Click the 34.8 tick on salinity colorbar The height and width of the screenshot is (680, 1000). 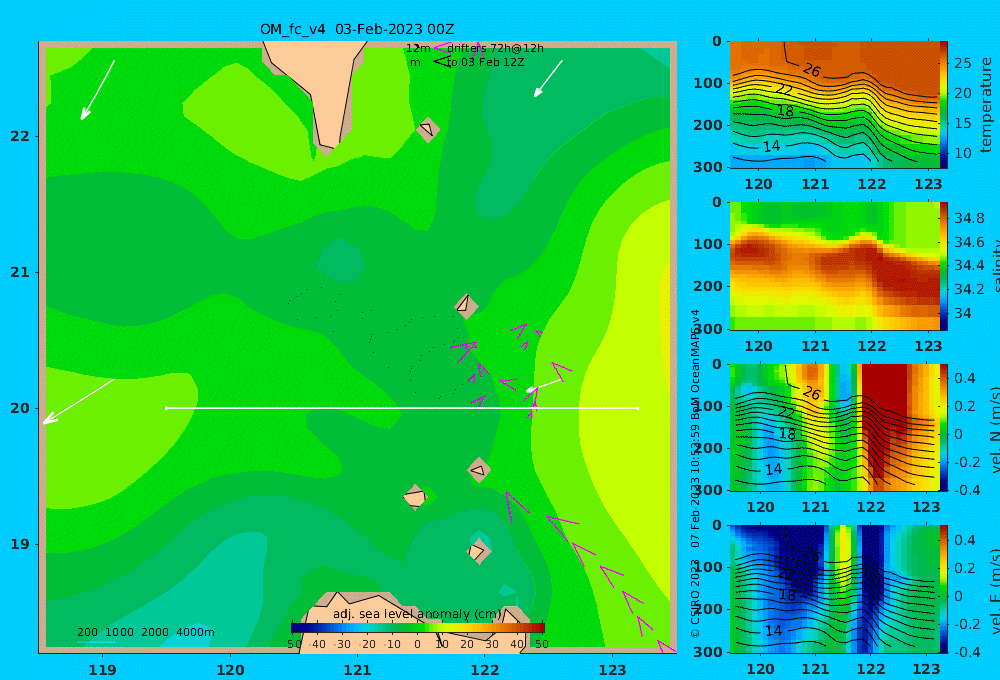point(969,218)
